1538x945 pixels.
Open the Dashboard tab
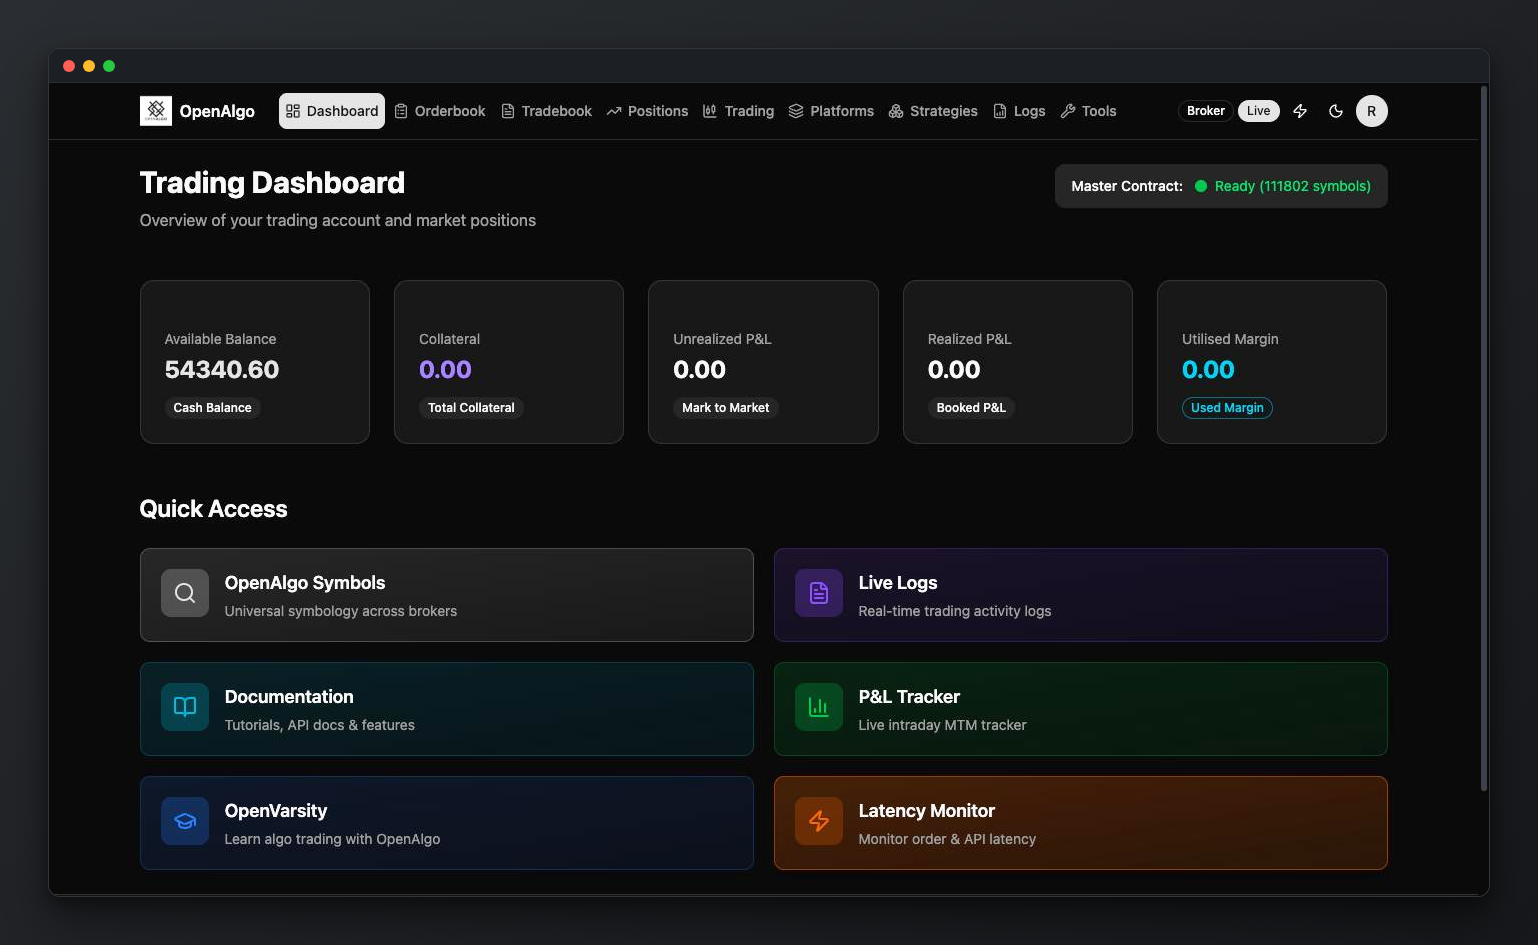(x=332, y=111)
